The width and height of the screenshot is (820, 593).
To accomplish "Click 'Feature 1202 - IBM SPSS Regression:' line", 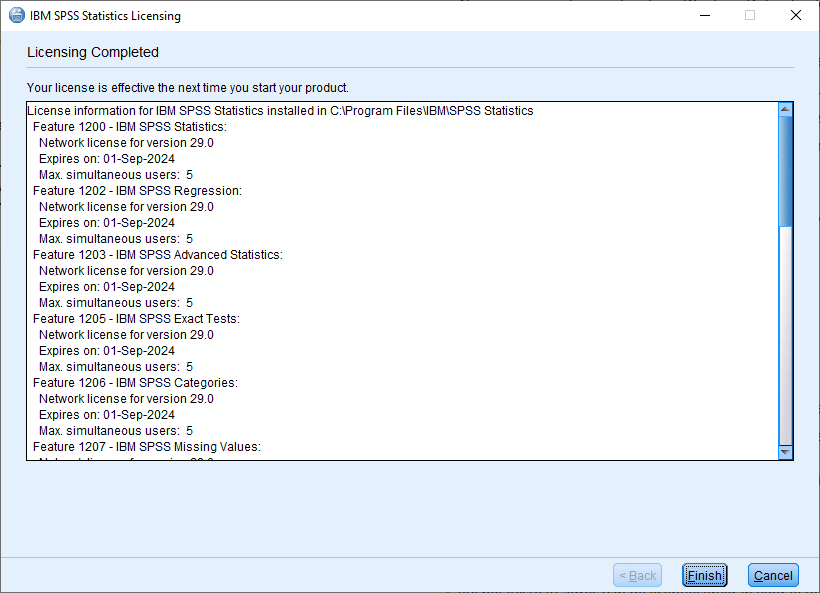I will pos(138,190).
